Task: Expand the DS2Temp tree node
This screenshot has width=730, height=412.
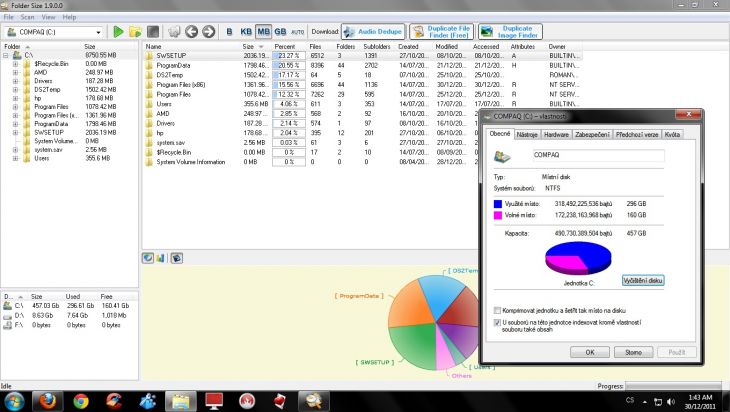Action: click(15, 90)
